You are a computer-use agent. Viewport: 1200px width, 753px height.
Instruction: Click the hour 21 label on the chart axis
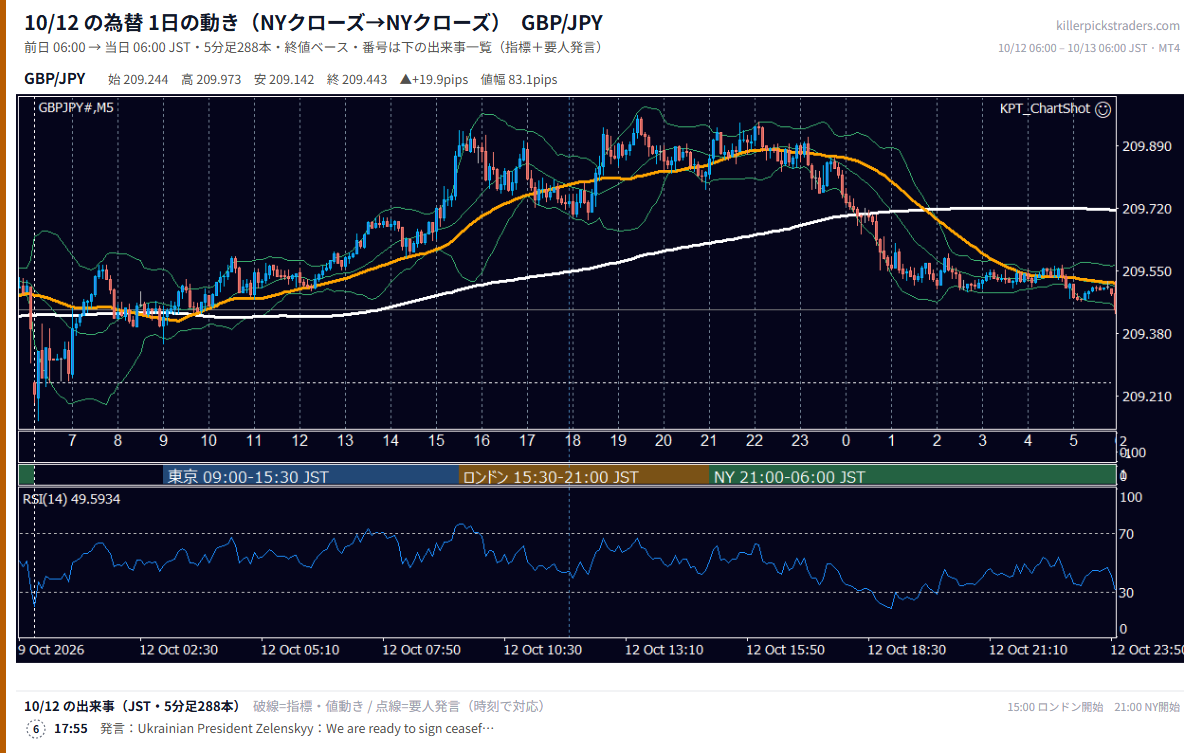[x=709, y=441]
